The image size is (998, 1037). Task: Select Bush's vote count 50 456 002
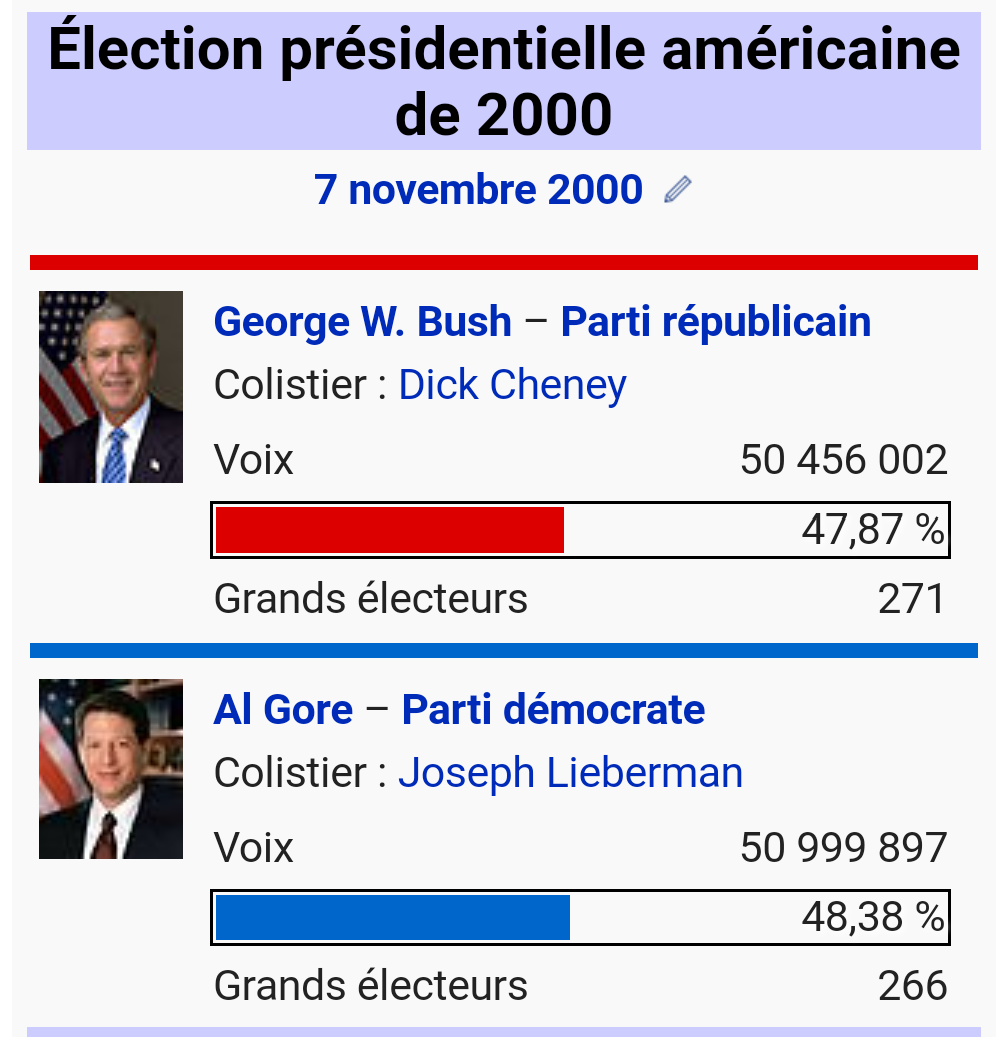[843, 460]
